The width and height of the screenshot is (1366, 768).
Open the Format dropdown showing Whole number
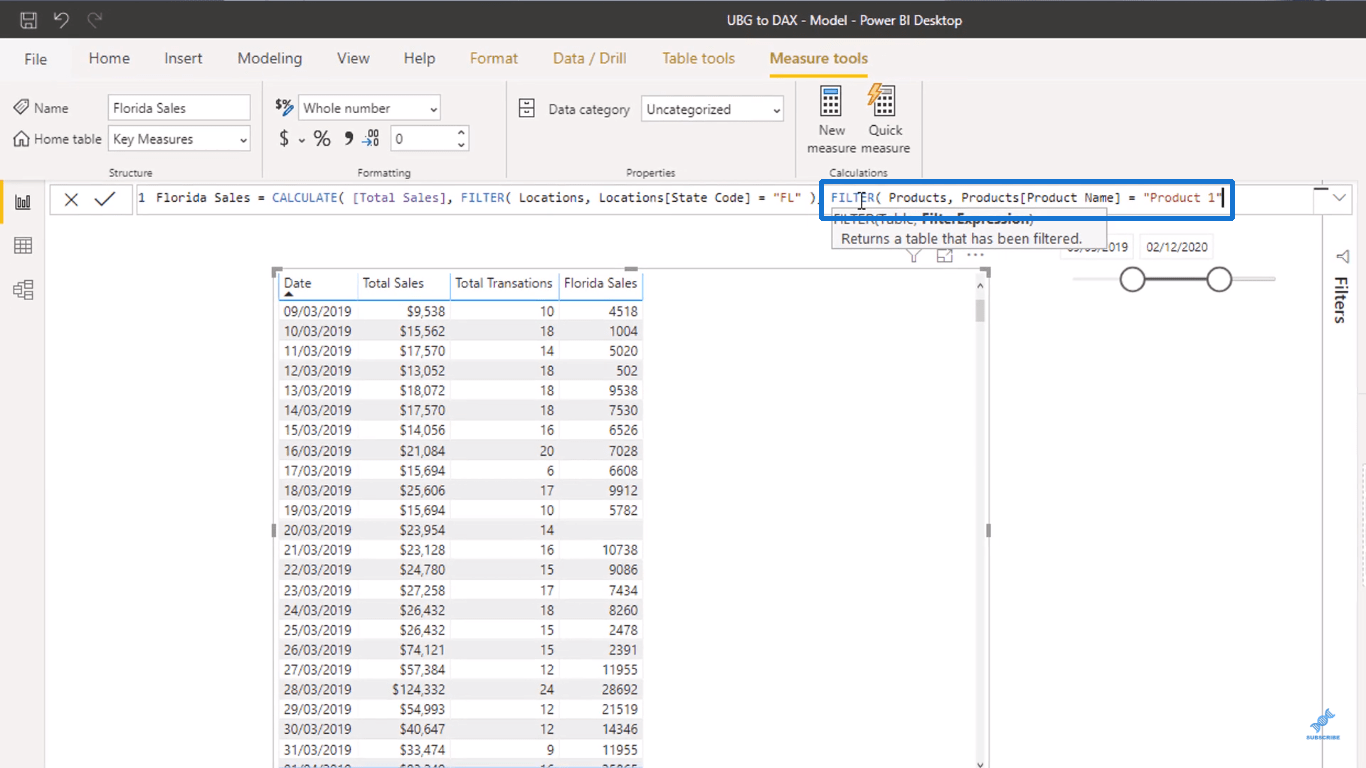[x=371, y=108]
